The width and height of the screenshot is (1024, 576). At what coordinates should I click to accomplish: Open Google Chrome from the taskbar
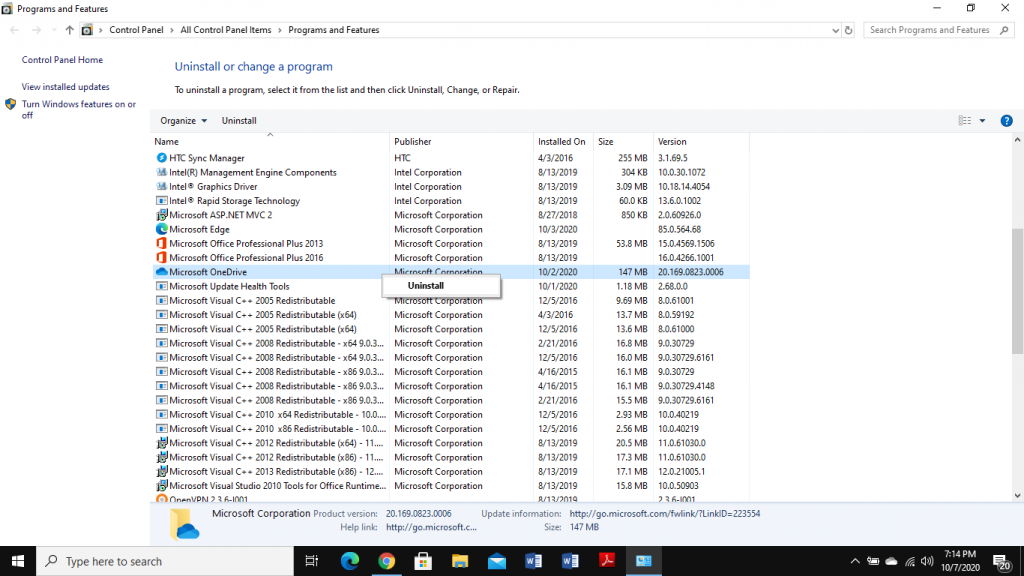click(386, 561)
